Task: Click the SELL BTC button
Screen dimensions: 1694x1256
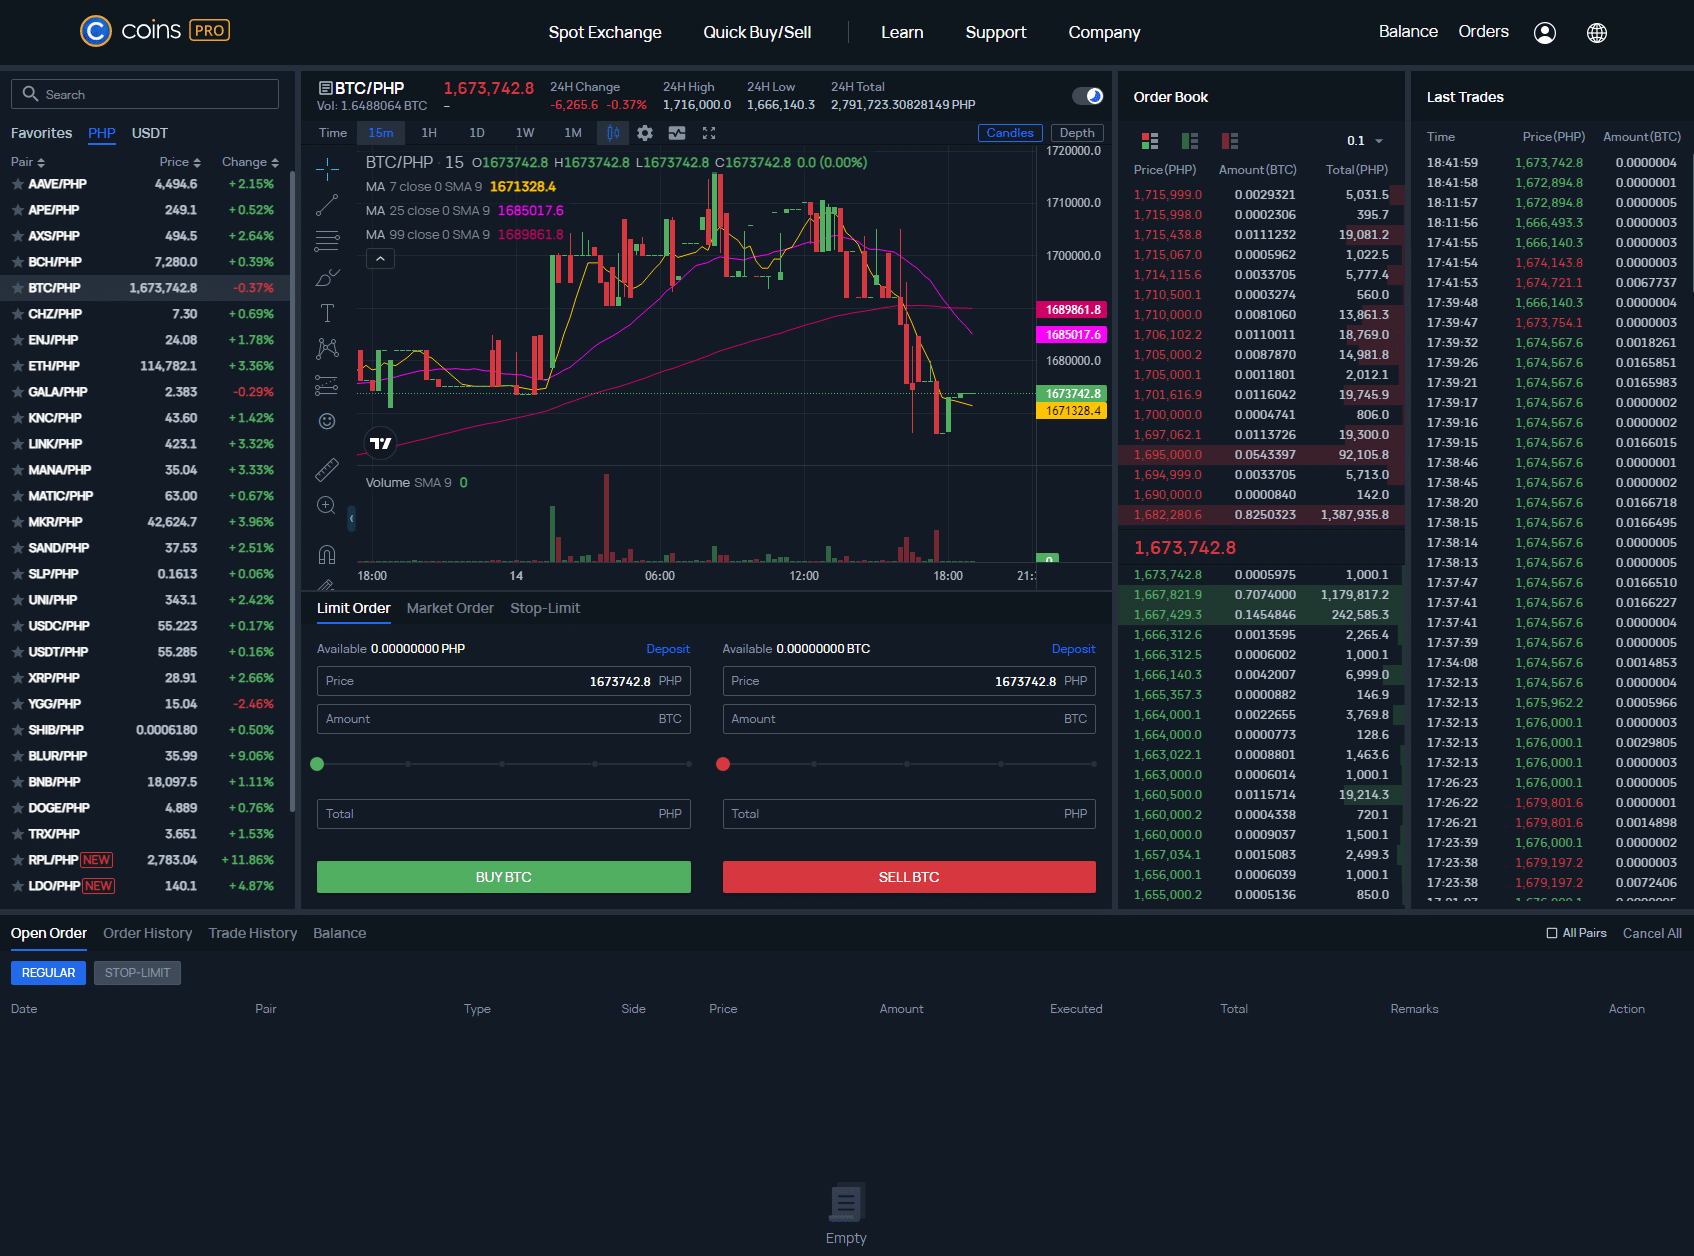Action: (x=909, y=877)
